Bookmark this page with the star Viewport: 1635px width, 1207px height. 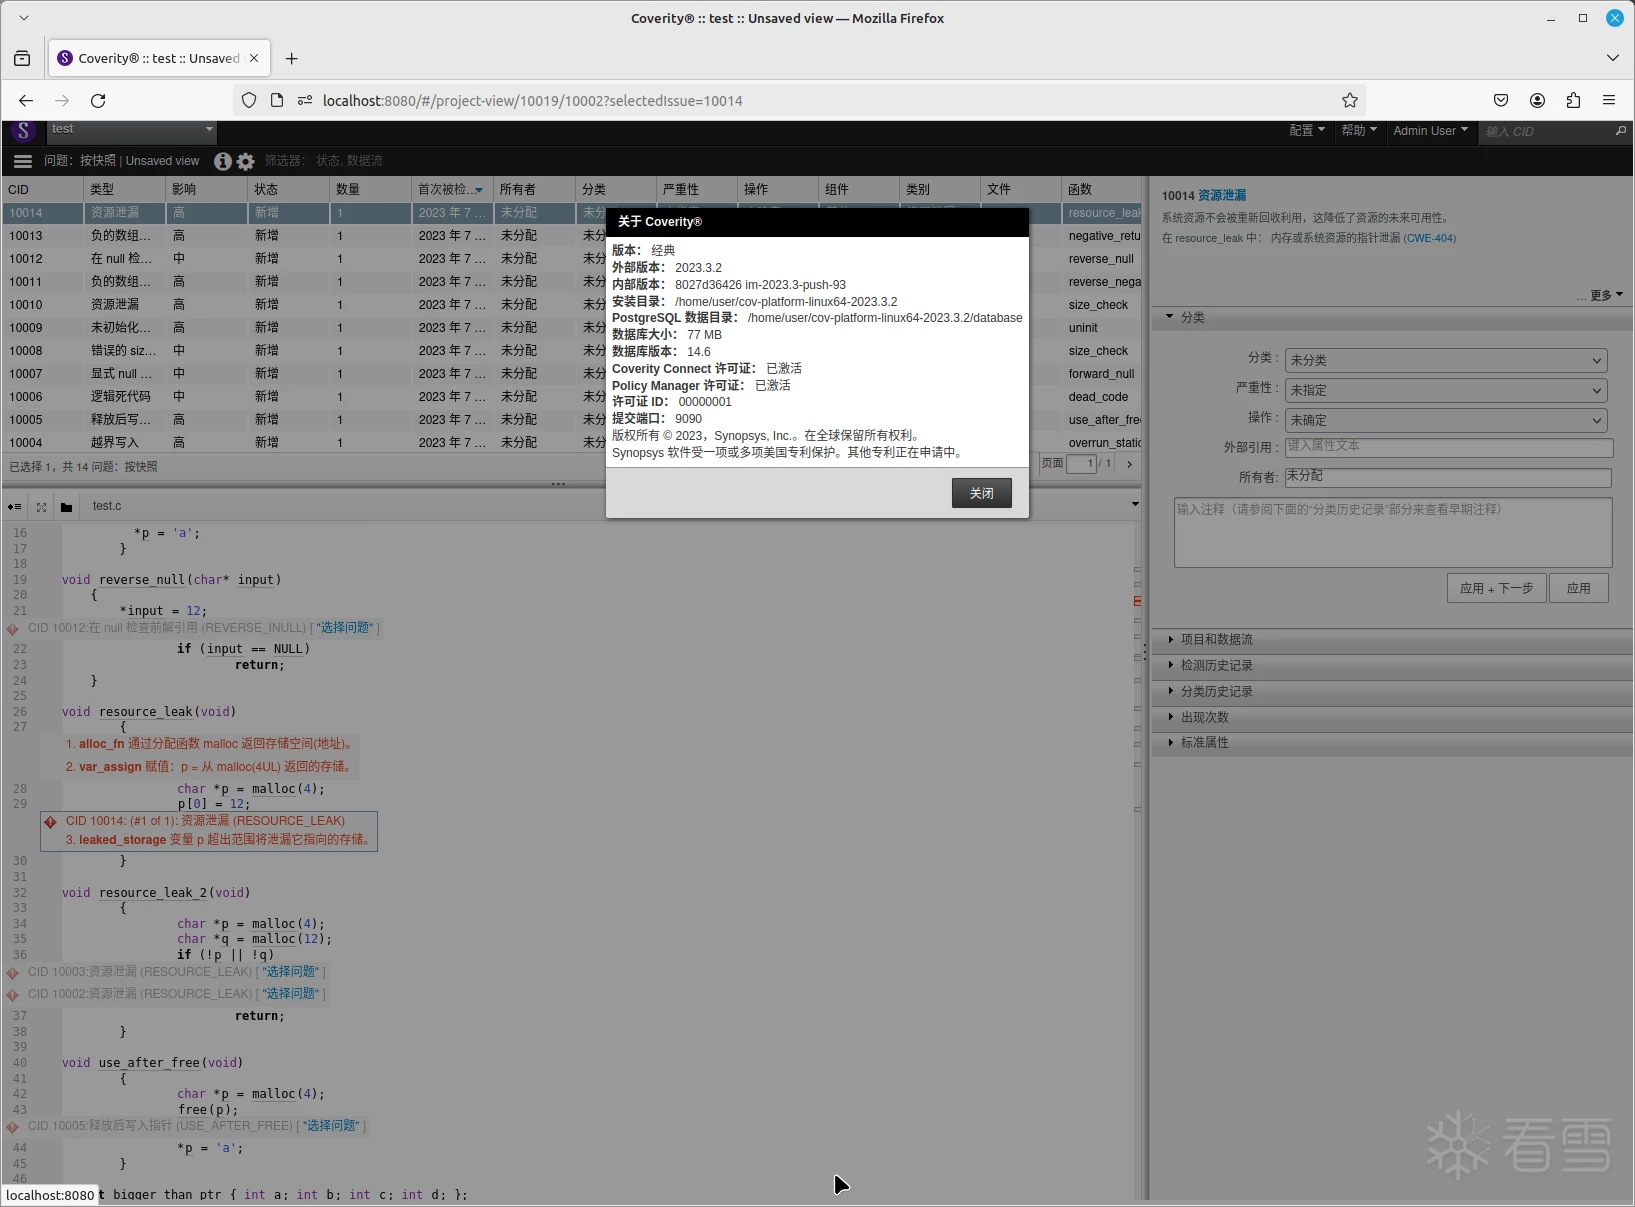1350,100
